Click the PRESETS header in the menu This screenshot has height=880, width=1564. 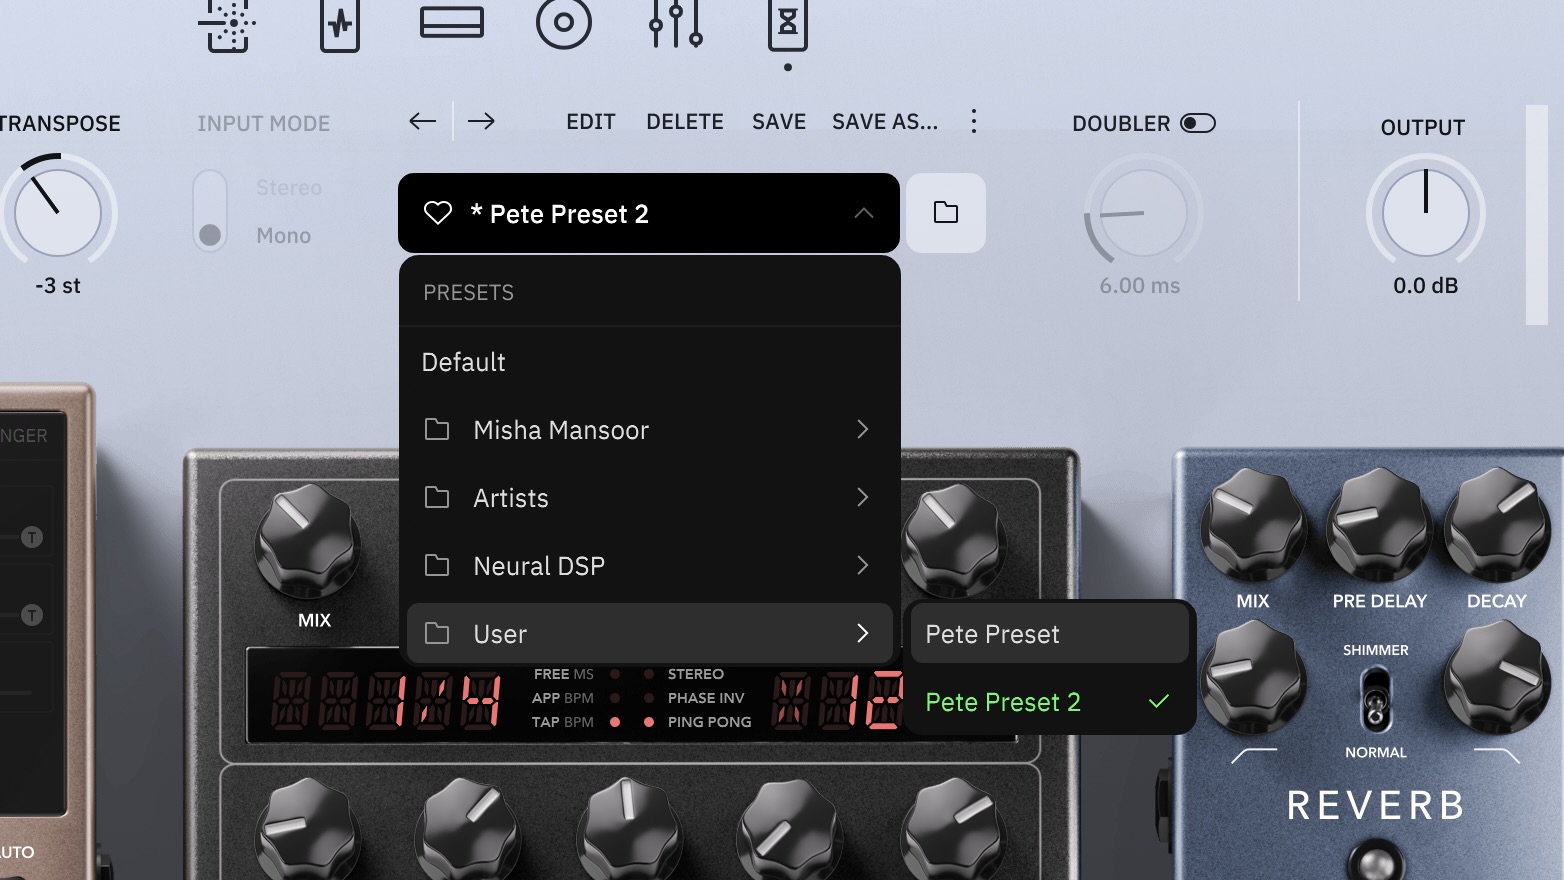(x=468, y=293)
